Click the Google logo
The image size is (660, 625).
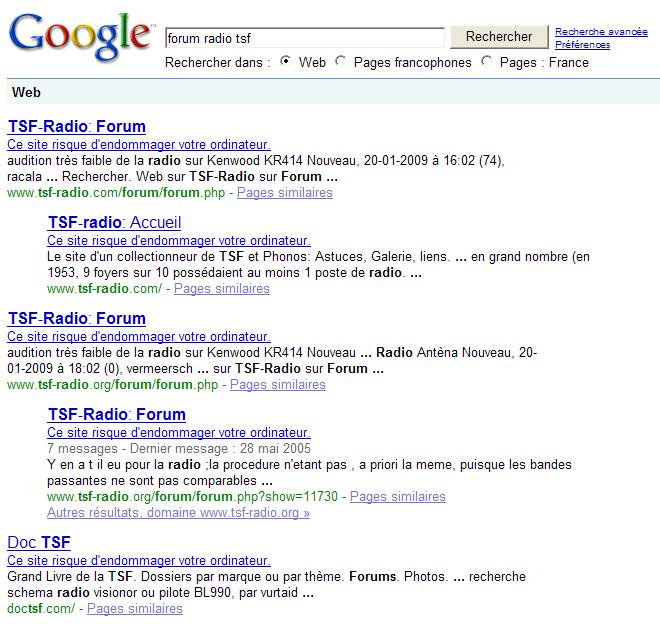[x=80, y=36]
